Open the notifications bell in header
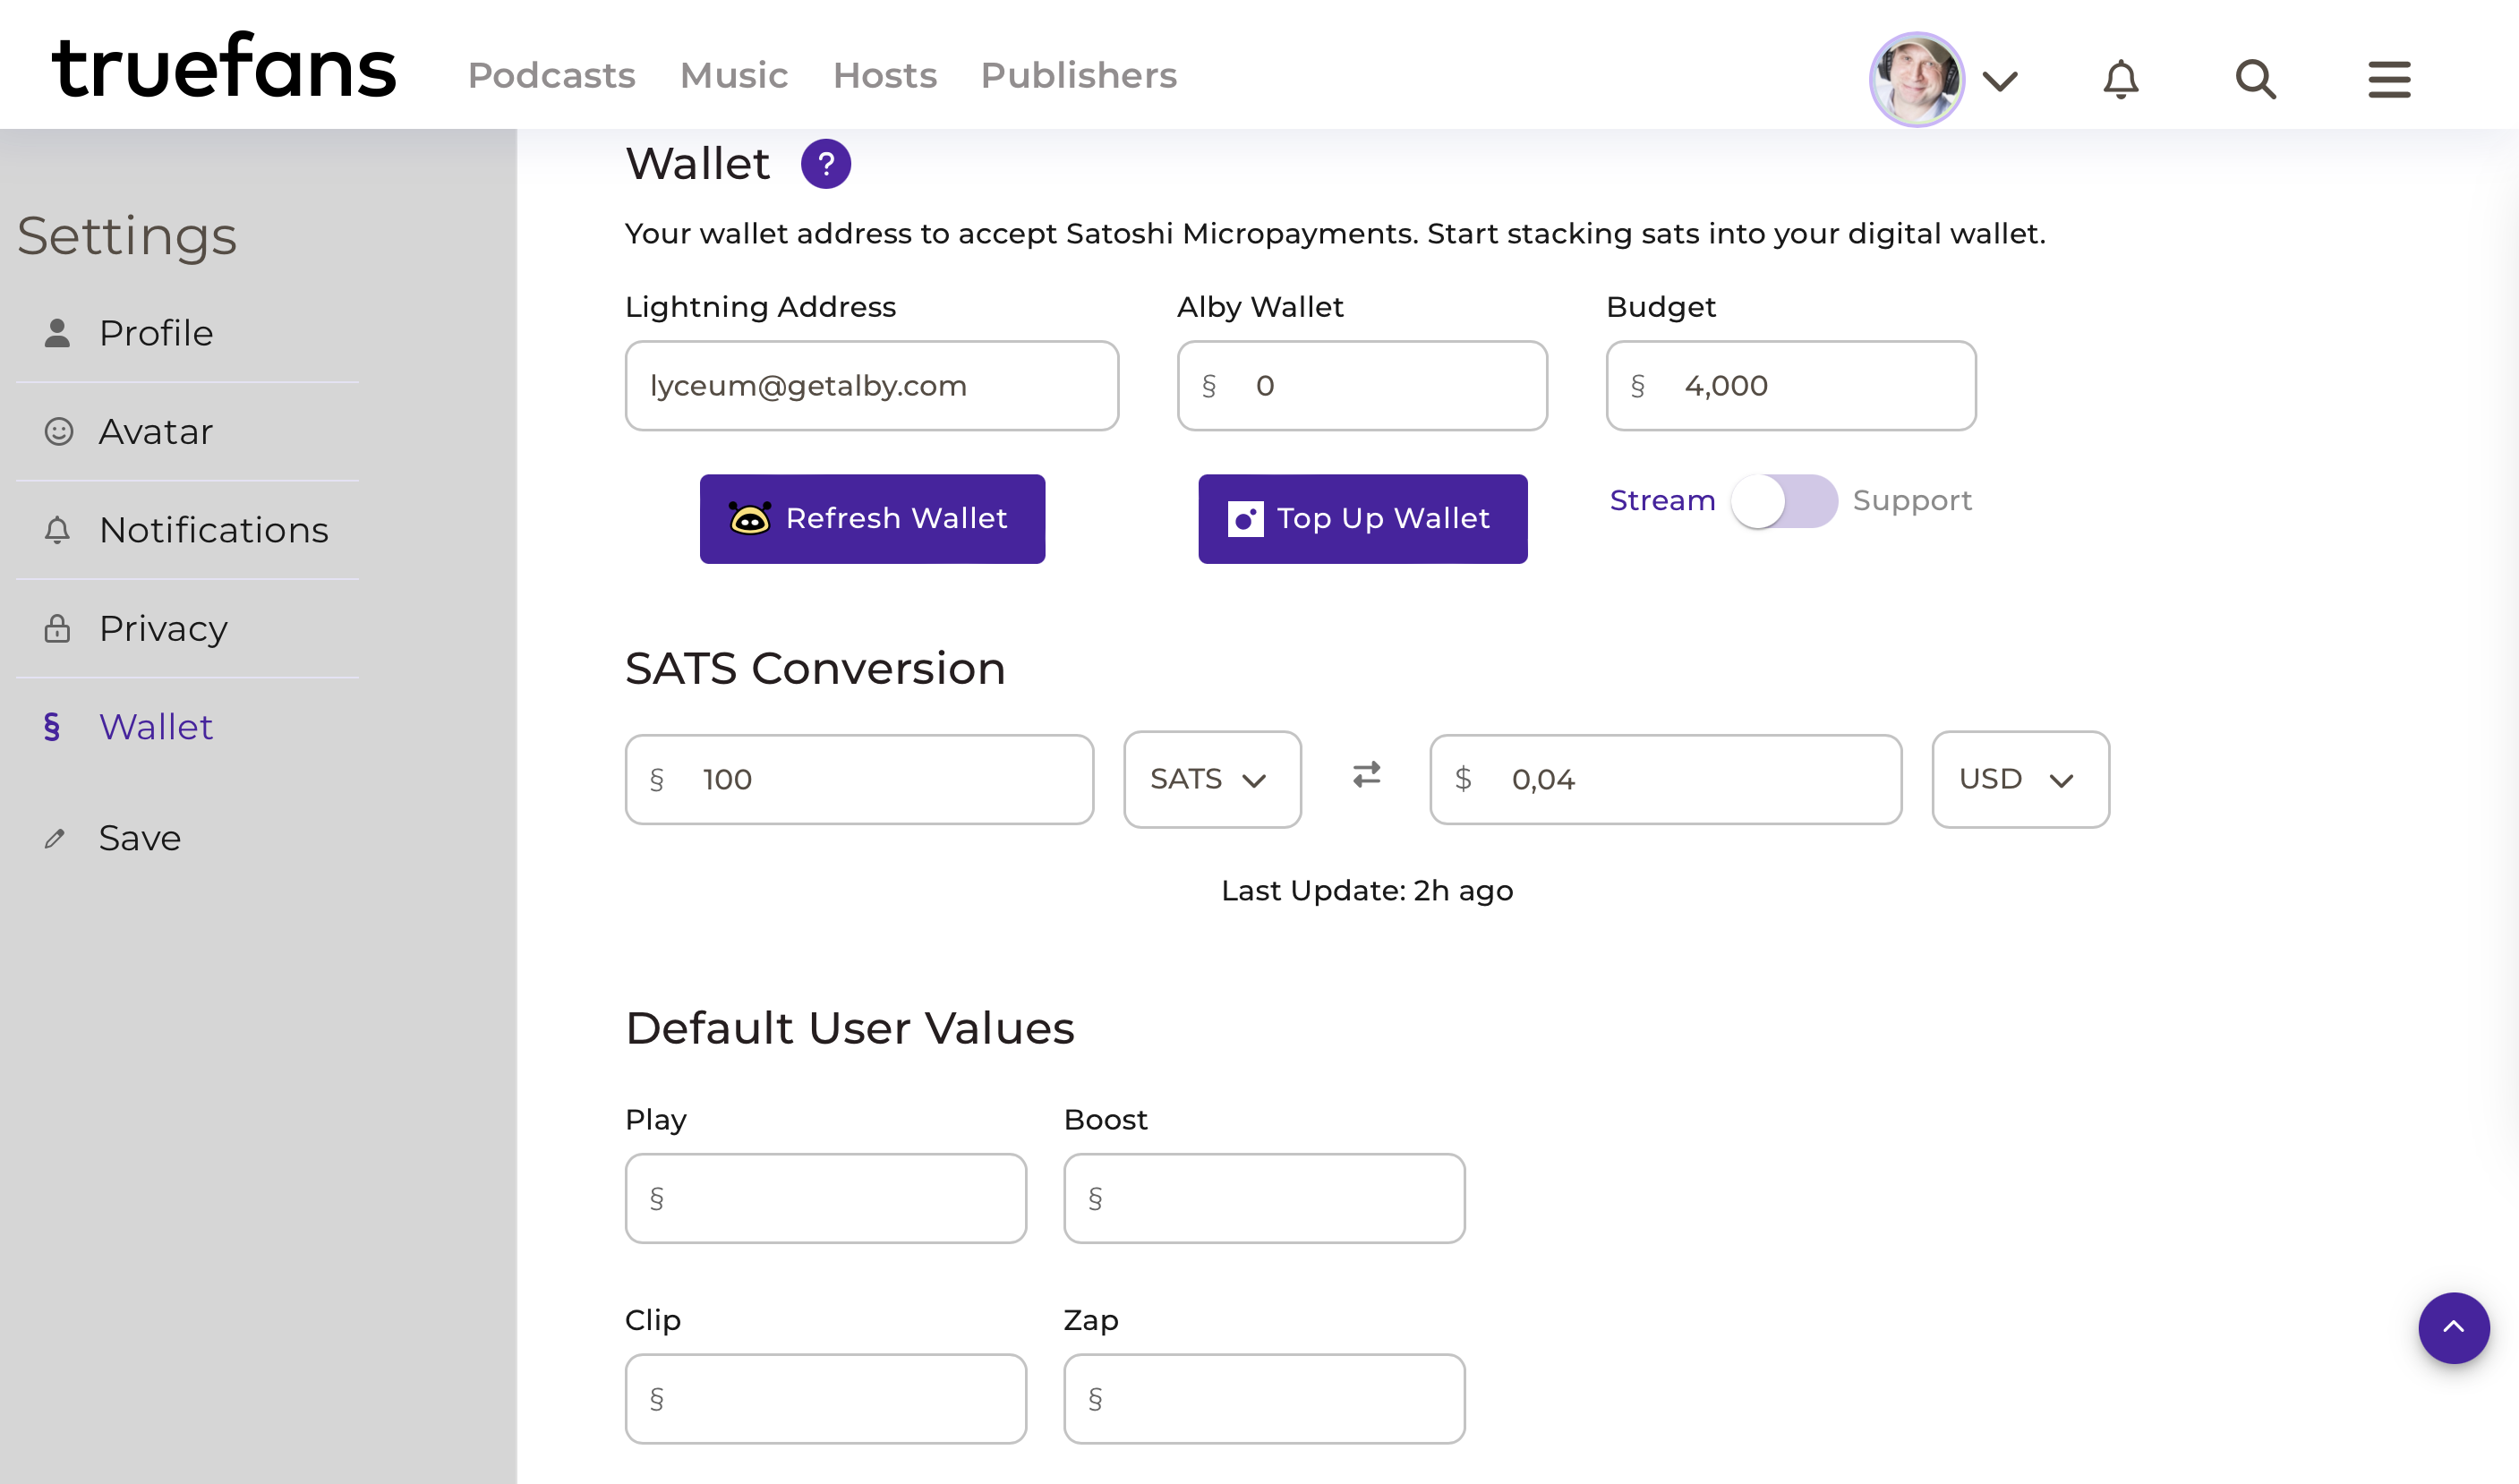Screen dimensions: 2519x1484 coord(2120,78)
